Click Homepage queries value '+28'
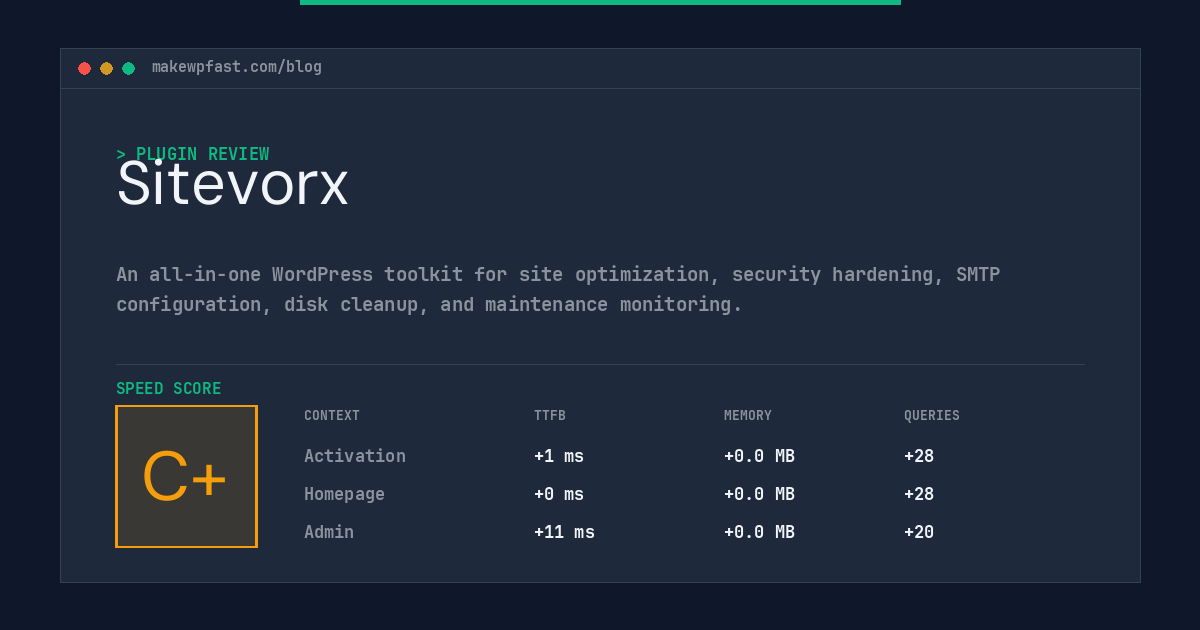The image size is (1200, 630). click(x=919, y=494)
